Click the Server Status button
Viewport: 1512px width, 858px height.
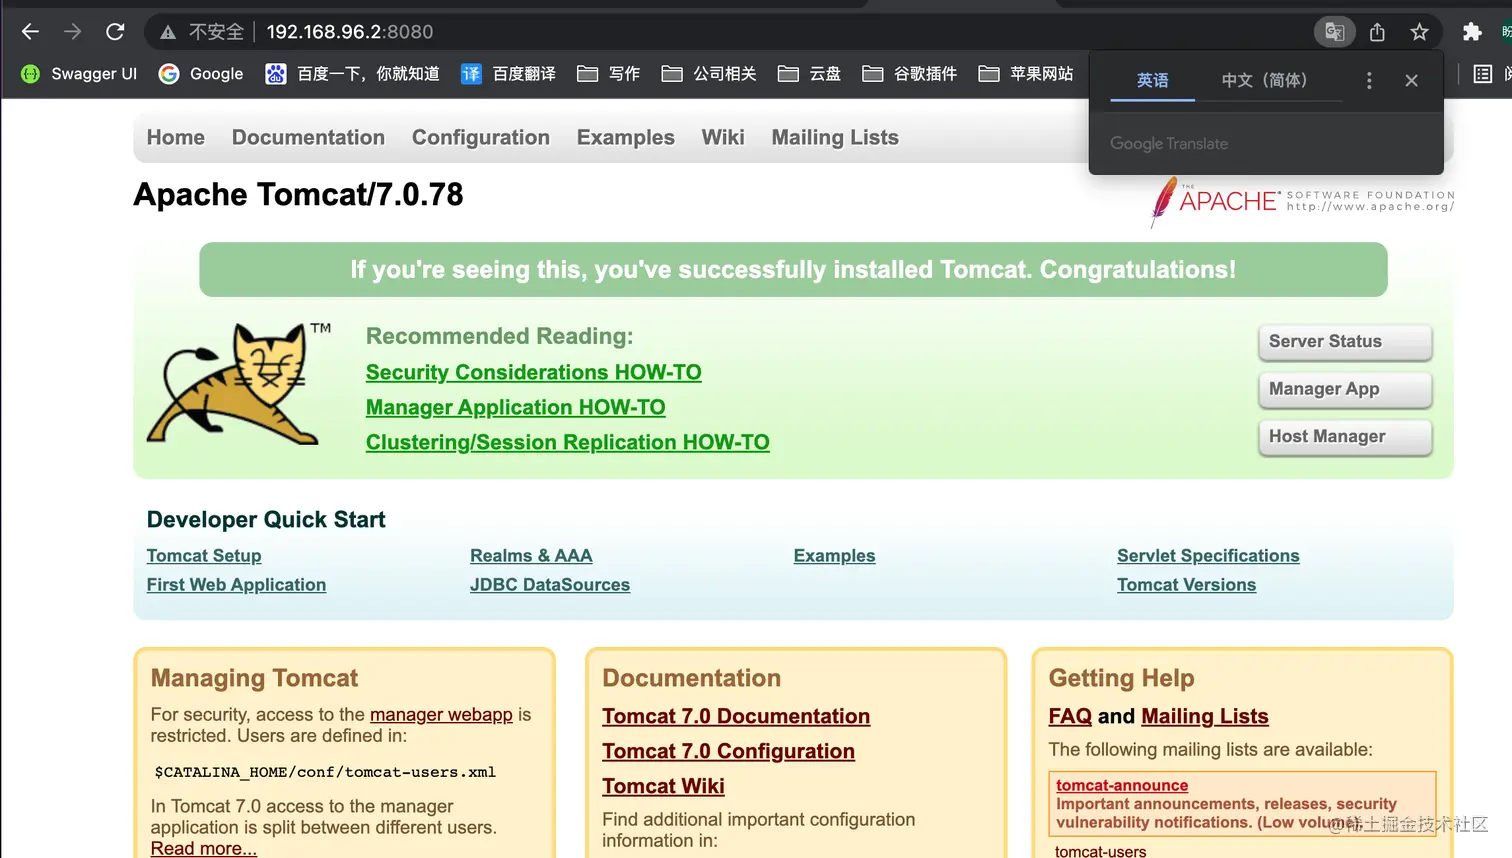1345,342
